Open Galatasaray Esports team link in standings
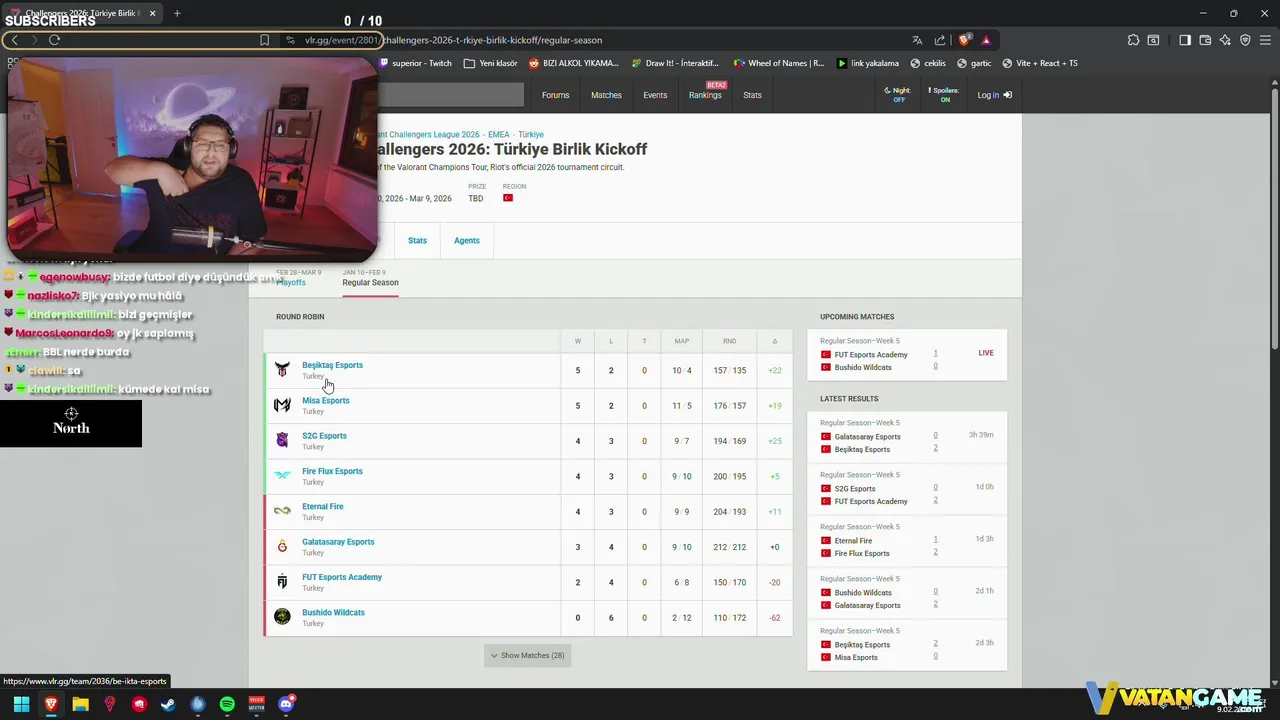The width and height of the screenshot is (1280, 720). [338, 541]
